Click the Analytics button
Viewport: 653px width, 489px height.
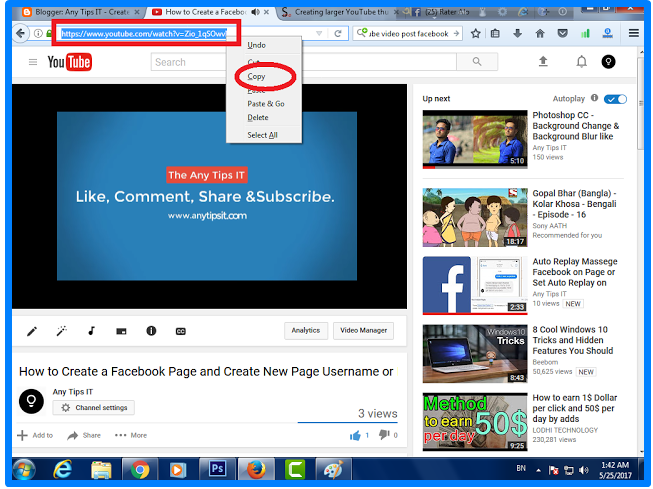306,330
